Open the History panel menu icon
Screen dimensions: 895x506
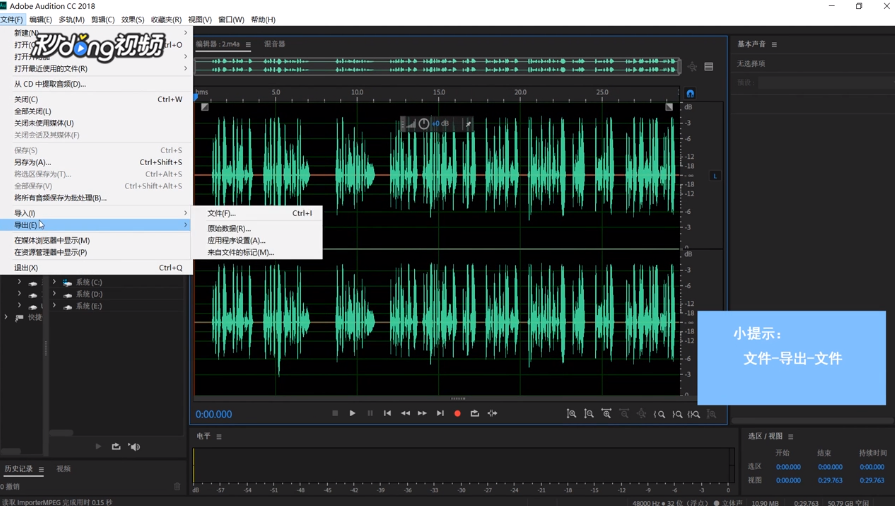click(41, 469)
